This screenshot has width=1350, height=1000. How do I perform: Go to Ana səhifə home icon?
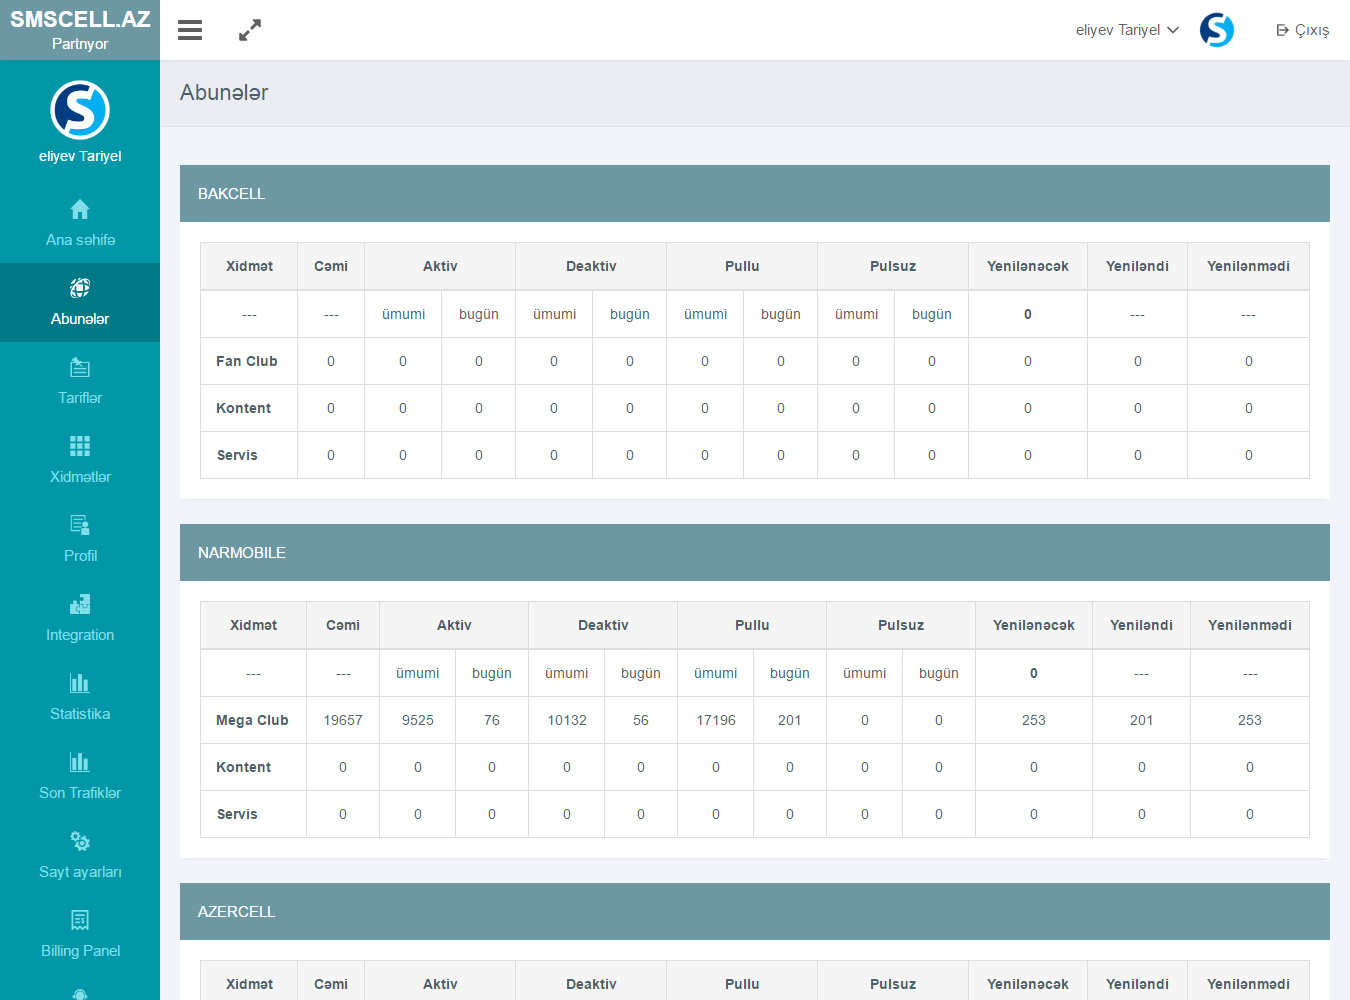(x=80, y=210)
